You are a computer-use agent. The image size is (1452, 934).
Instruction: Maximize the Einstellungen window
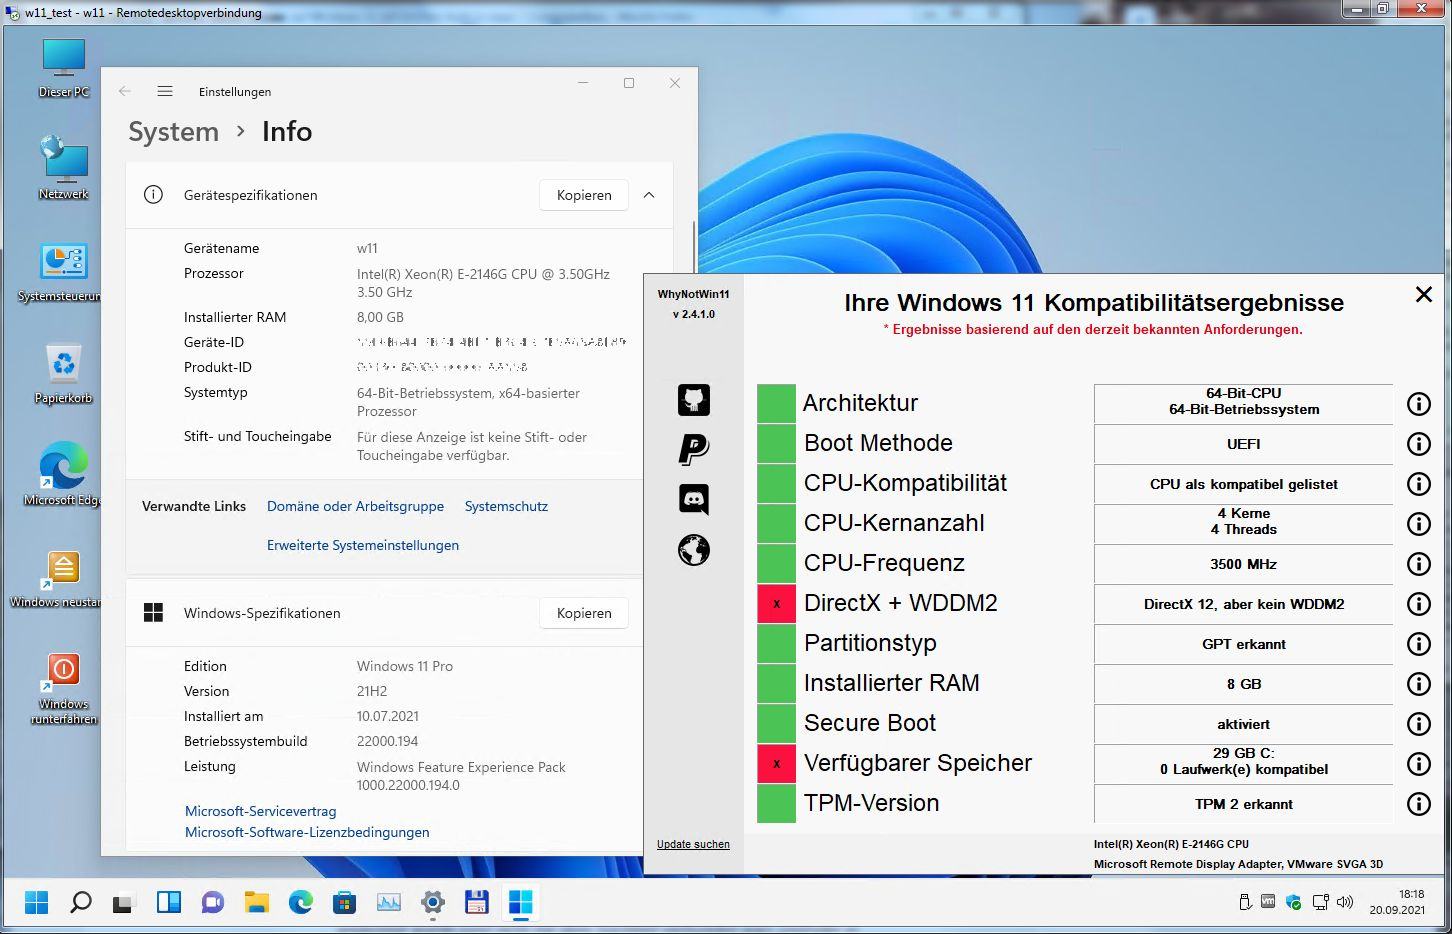(x=629, y=83)
